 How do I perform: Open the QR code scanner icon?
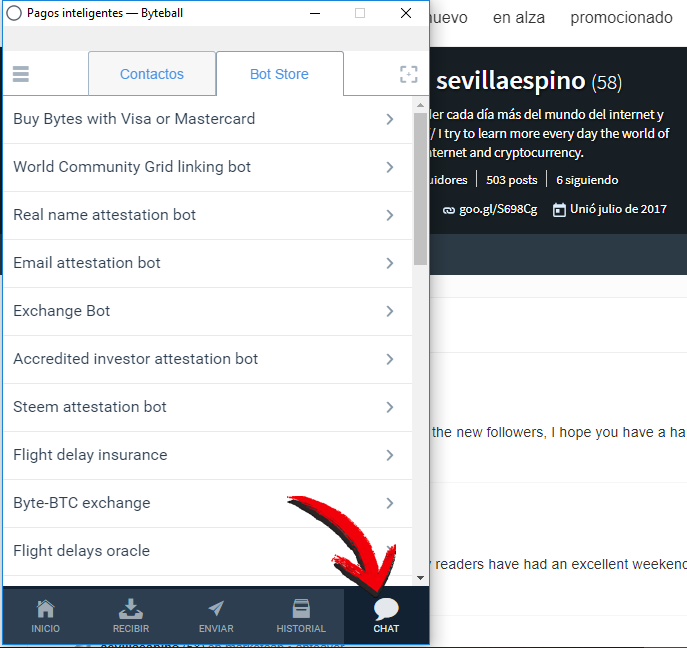point(408,74)
